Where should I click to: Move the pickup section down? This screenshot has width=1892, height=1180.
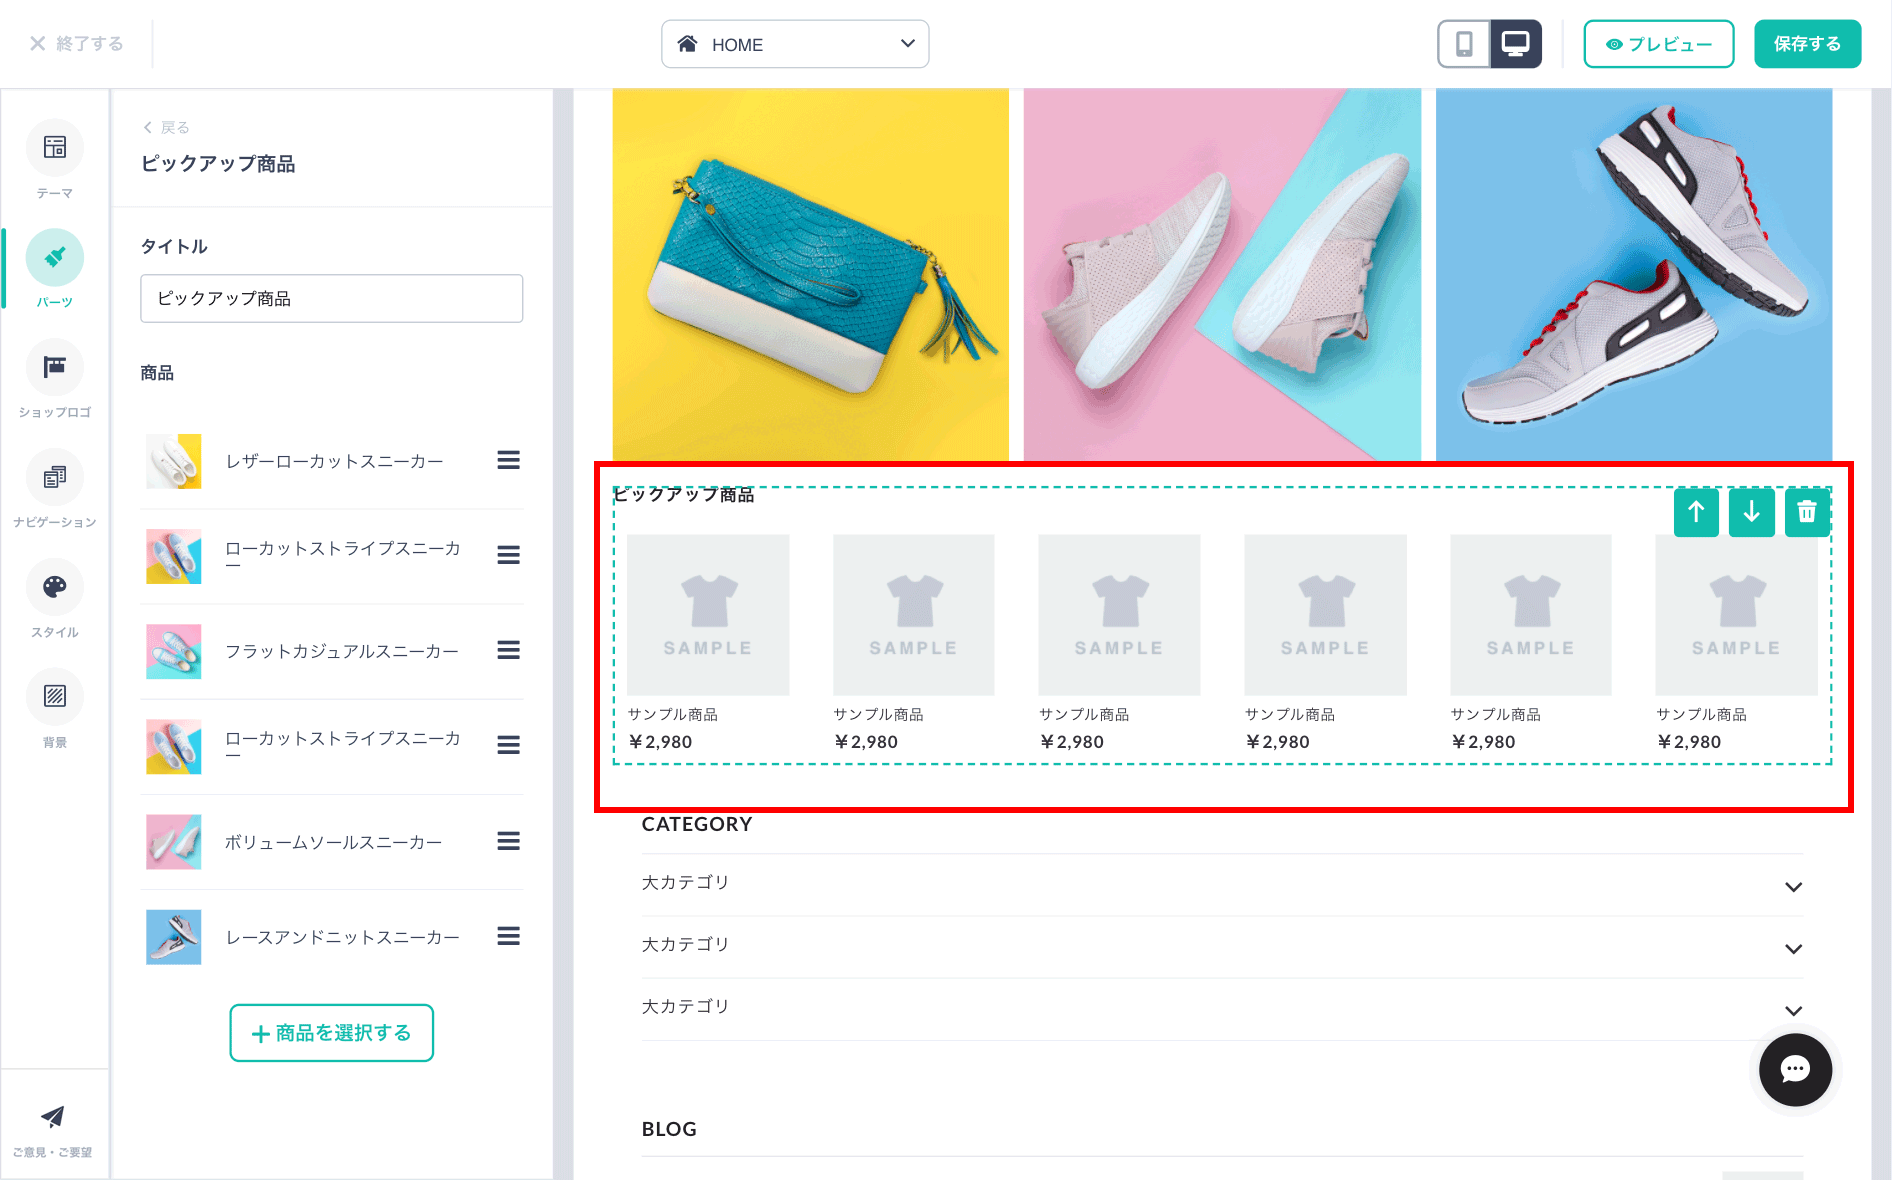pyautogui.click(x=1752, y=512)
